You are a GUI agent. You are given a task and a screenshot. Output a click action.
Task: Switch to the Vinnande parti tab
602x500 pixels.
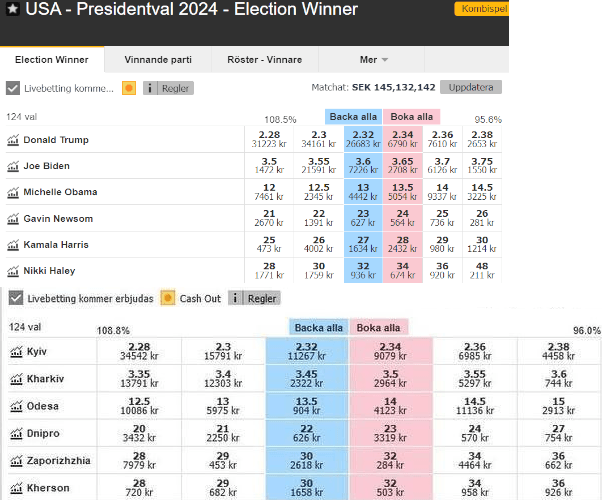coord(158,60)
